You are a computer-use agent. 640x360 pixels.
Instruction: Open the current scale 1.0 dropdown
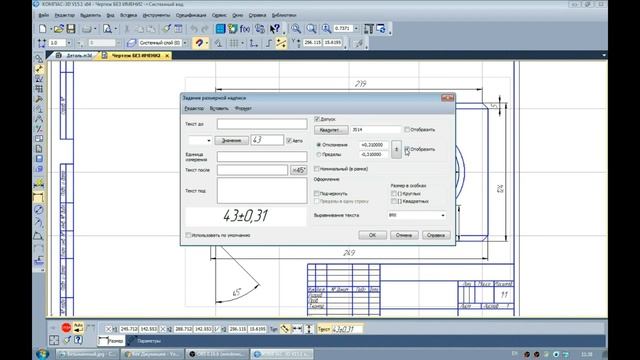pyautogui.click(x=69, y=43)
